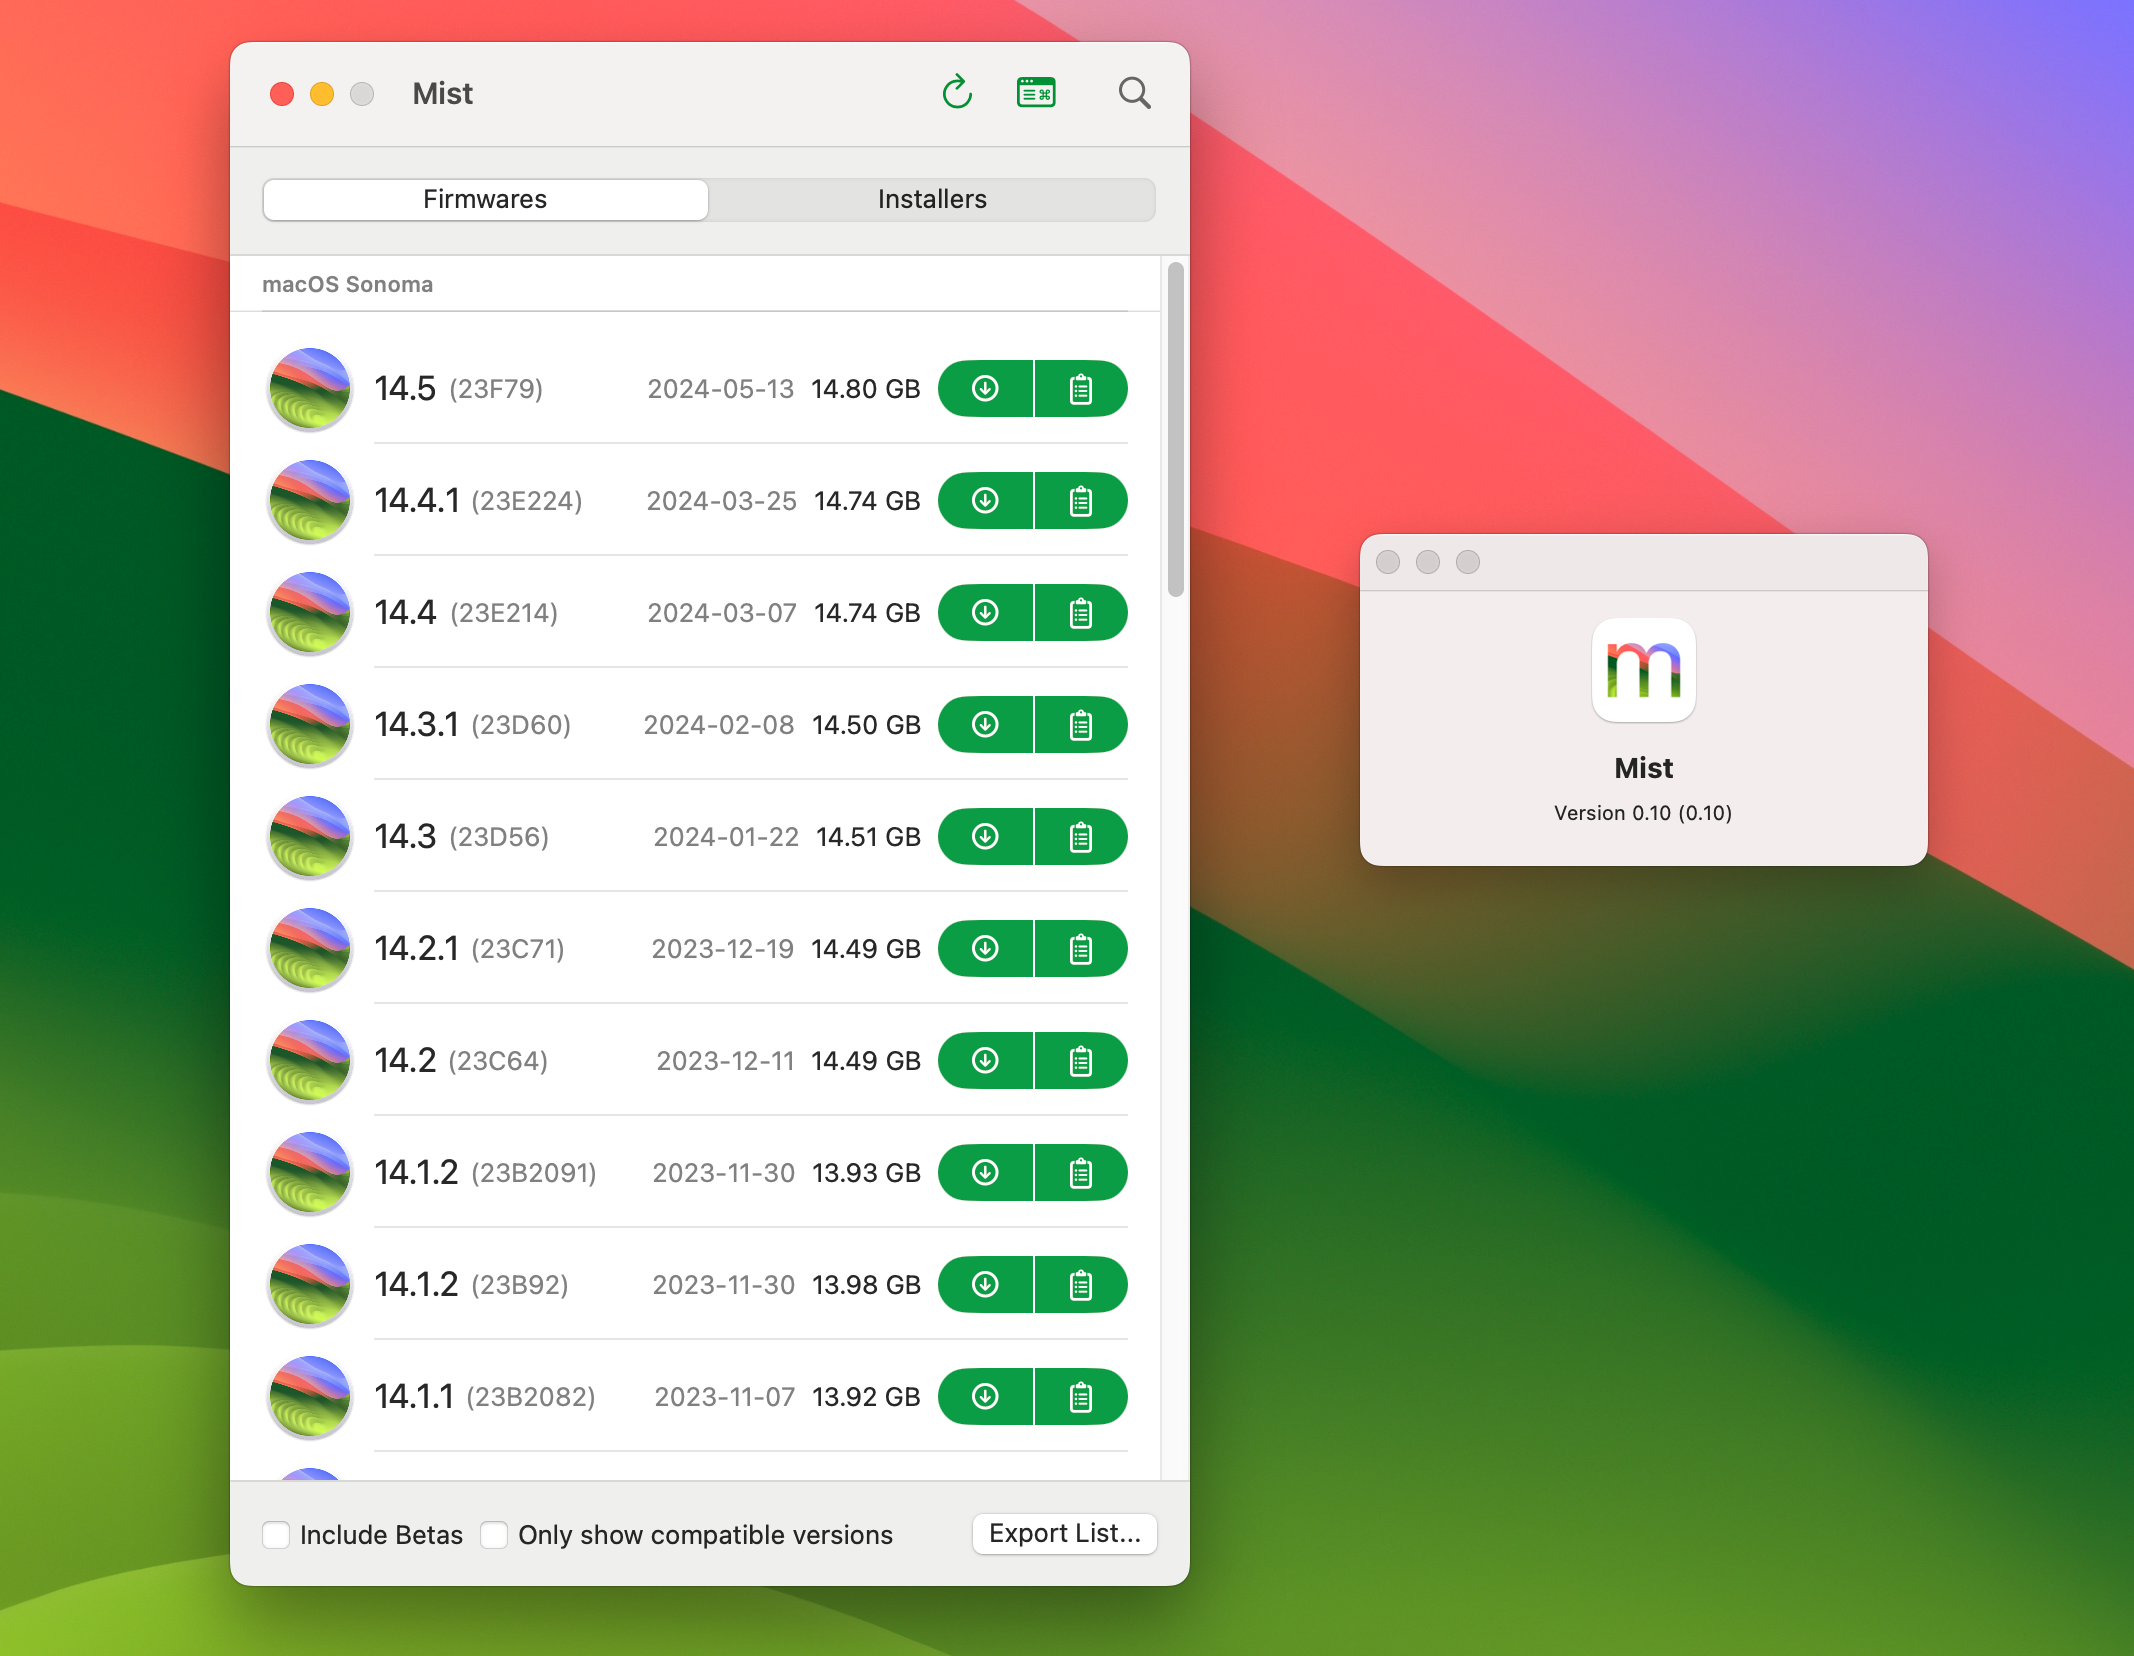This screenshot has height=1656, width=2134.
Task: Click the 14.80 GB size value
Action: pyautogui.click(x=865, y=389)
